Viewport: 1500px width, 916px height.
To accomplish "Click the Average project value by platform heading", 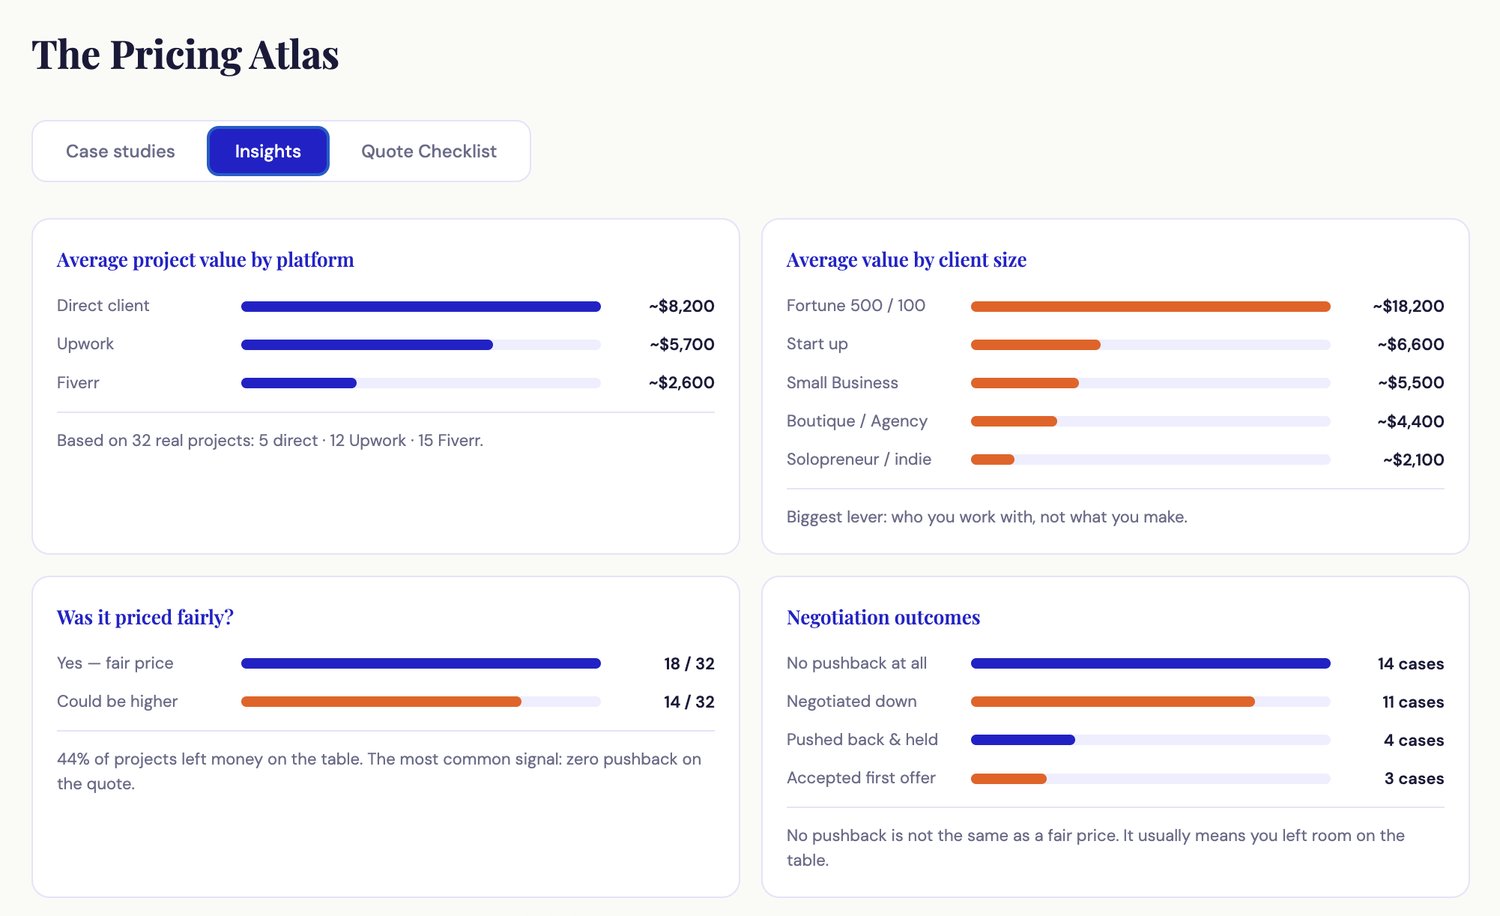I will click(x=205, y=260).
